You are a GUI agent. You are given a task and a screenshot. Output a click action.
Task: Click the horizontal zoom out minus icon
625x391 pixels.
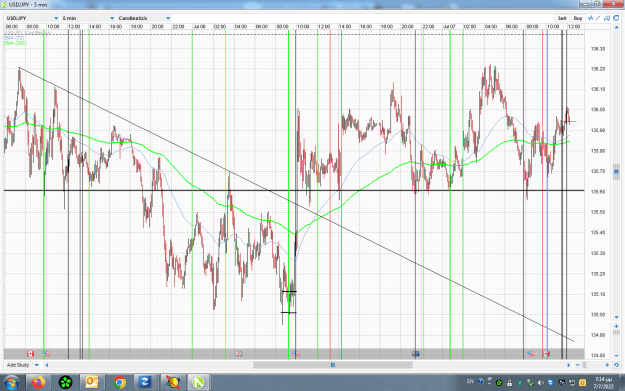pyautogui.click(x=578, y=365)
